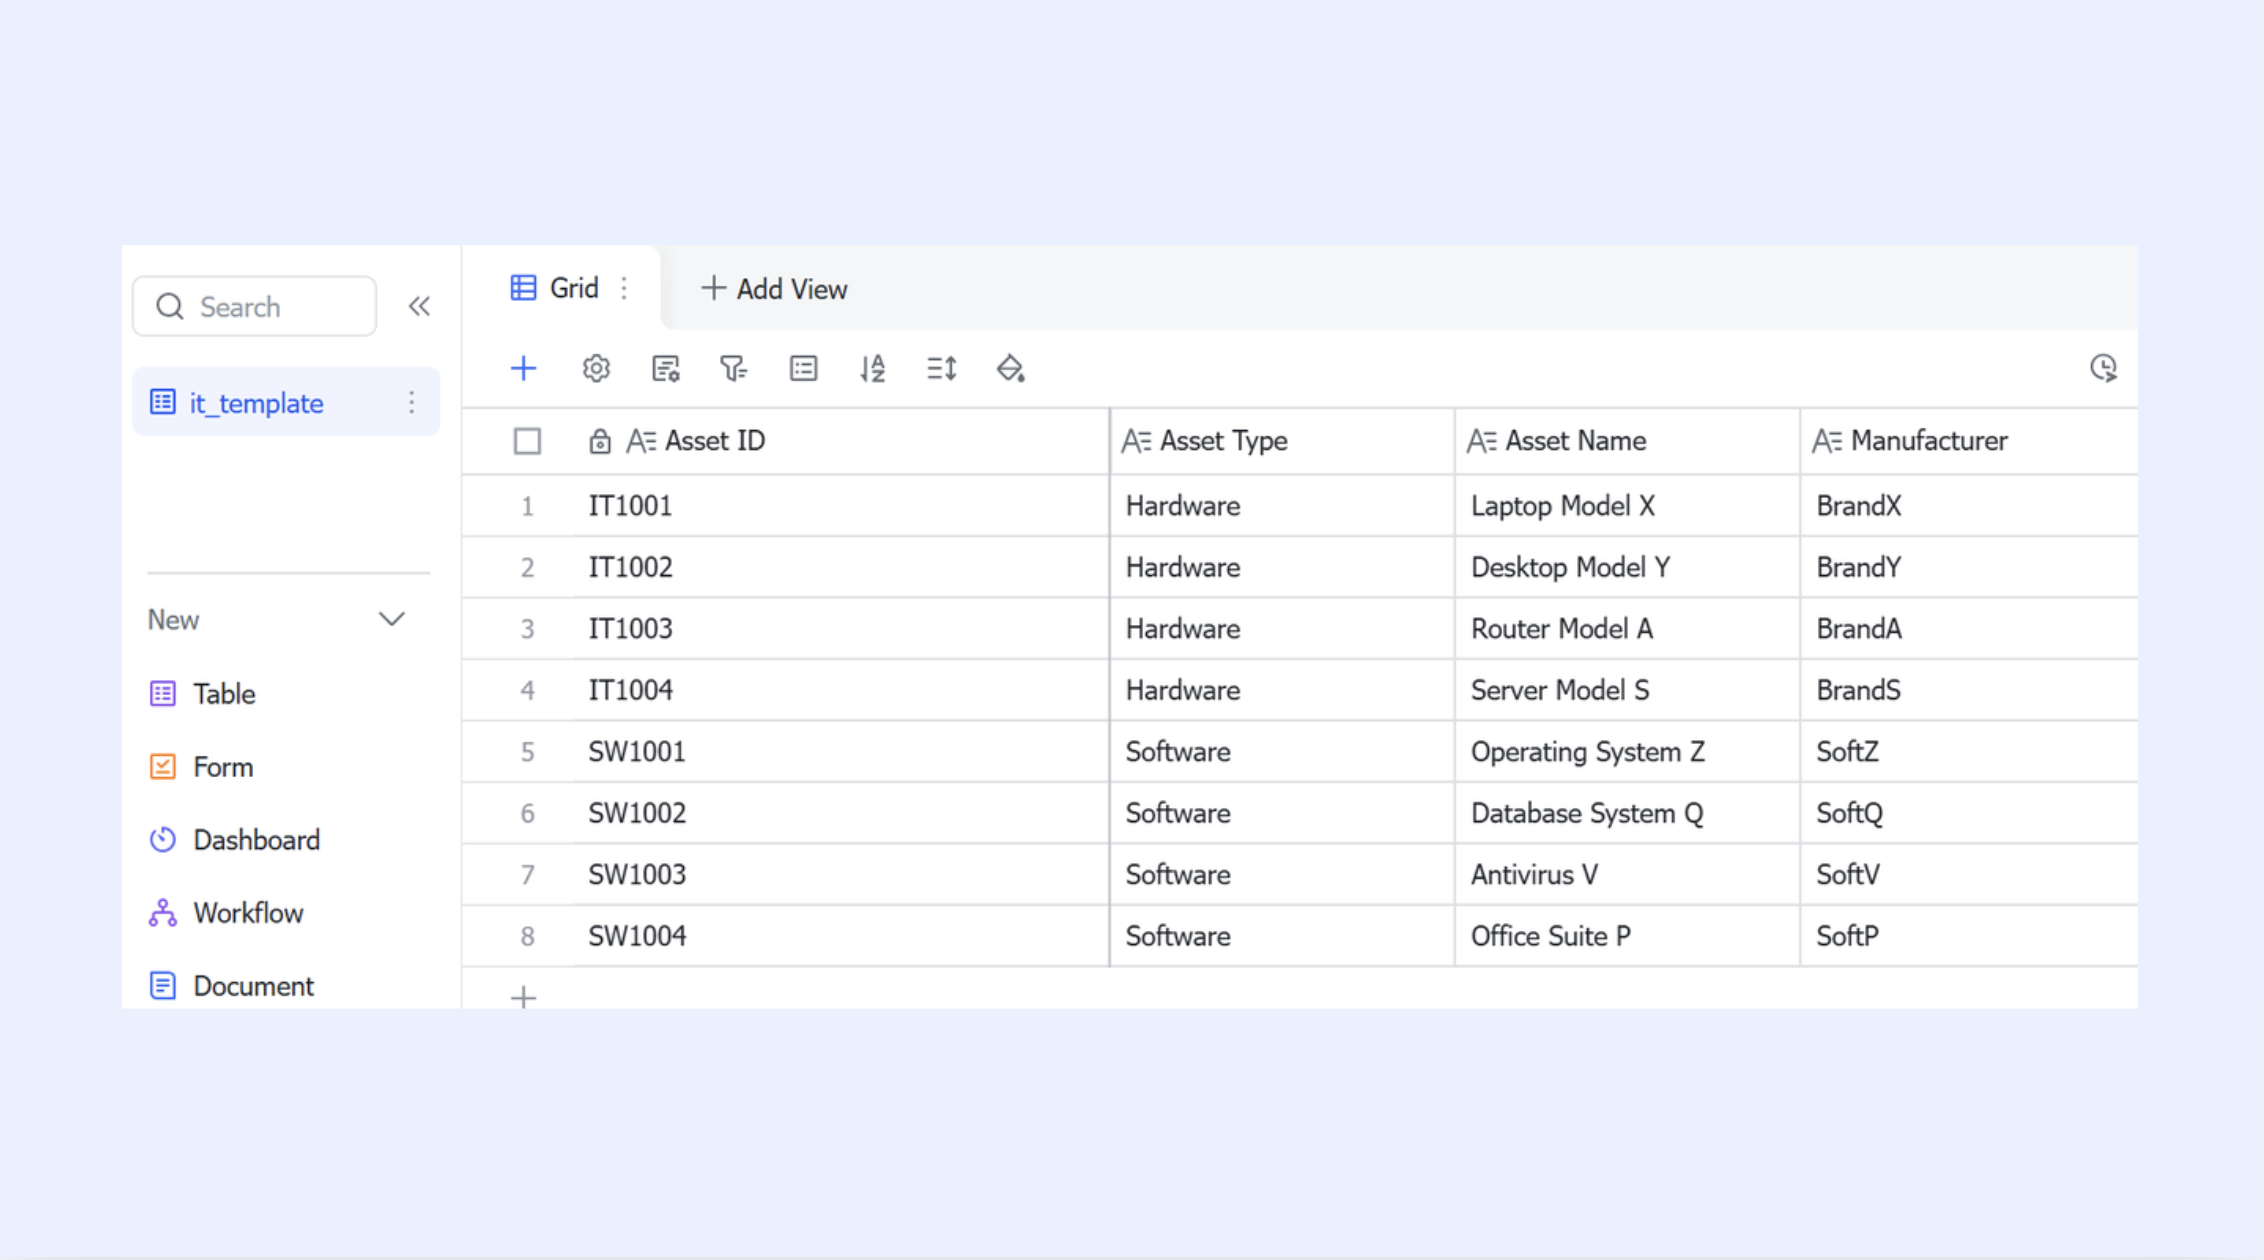Select cell IT1003
The image size is (2264, 1260).
(840, 629)
